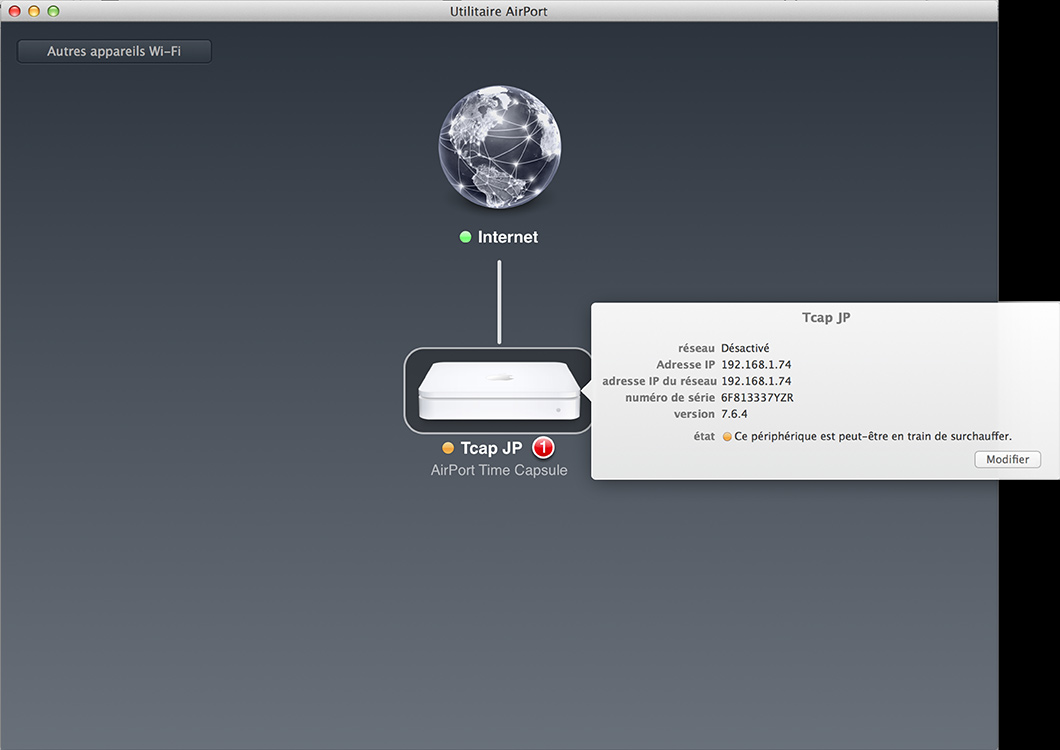Click the red notification badge on Tcap JP
Screen dimensions: 1060x750
[543, 448]
